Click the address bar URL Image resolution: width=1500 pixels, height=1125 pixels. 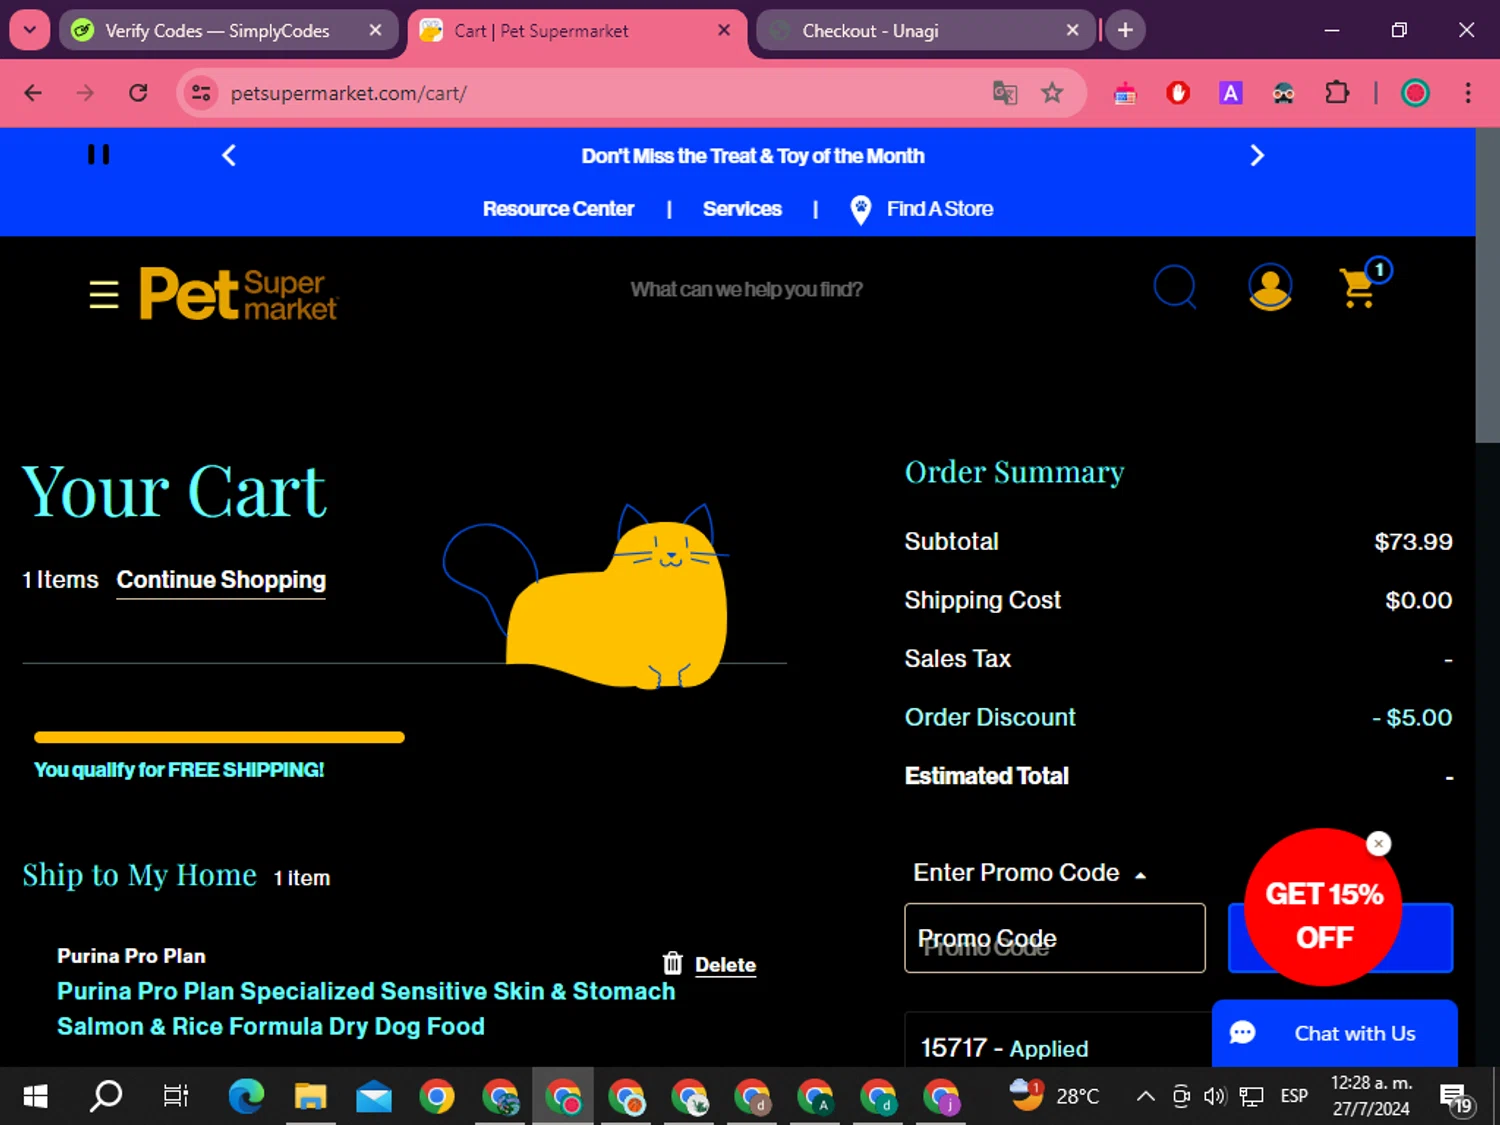pos(348,93)
